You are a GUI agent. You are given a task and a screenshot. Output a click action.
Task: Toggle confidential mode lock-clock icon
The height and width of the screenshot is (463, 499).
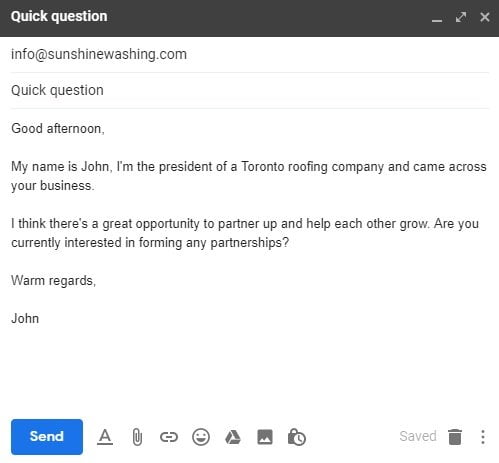coord(296,437)
